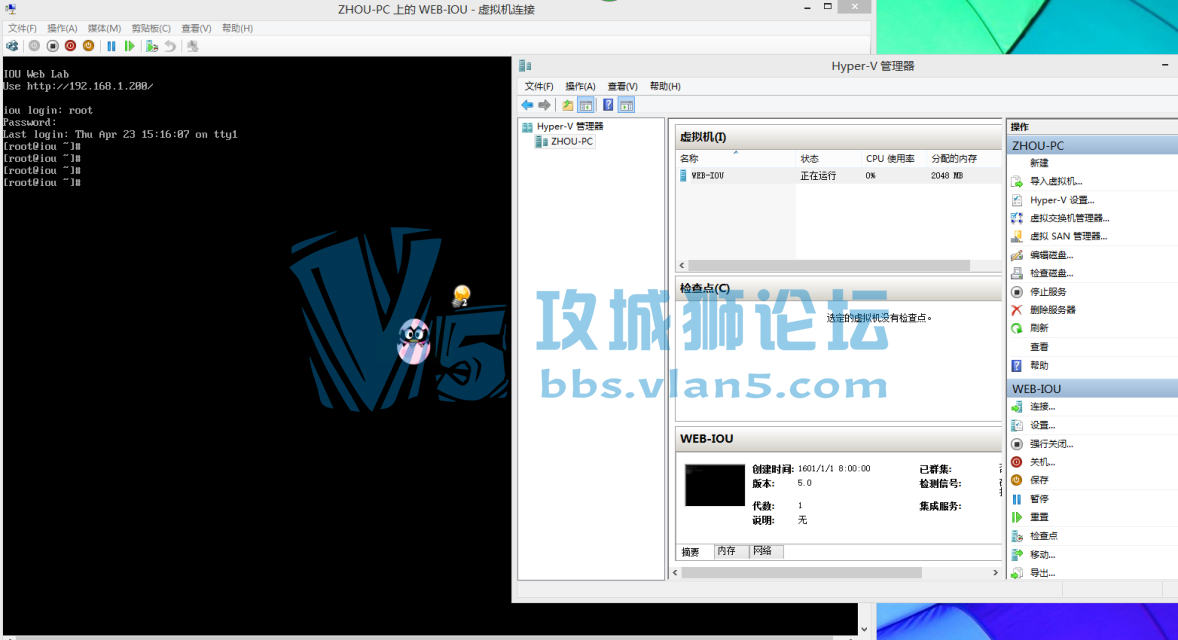Select Hyper-V 管理器 root tree node

(x=569, y=126)
